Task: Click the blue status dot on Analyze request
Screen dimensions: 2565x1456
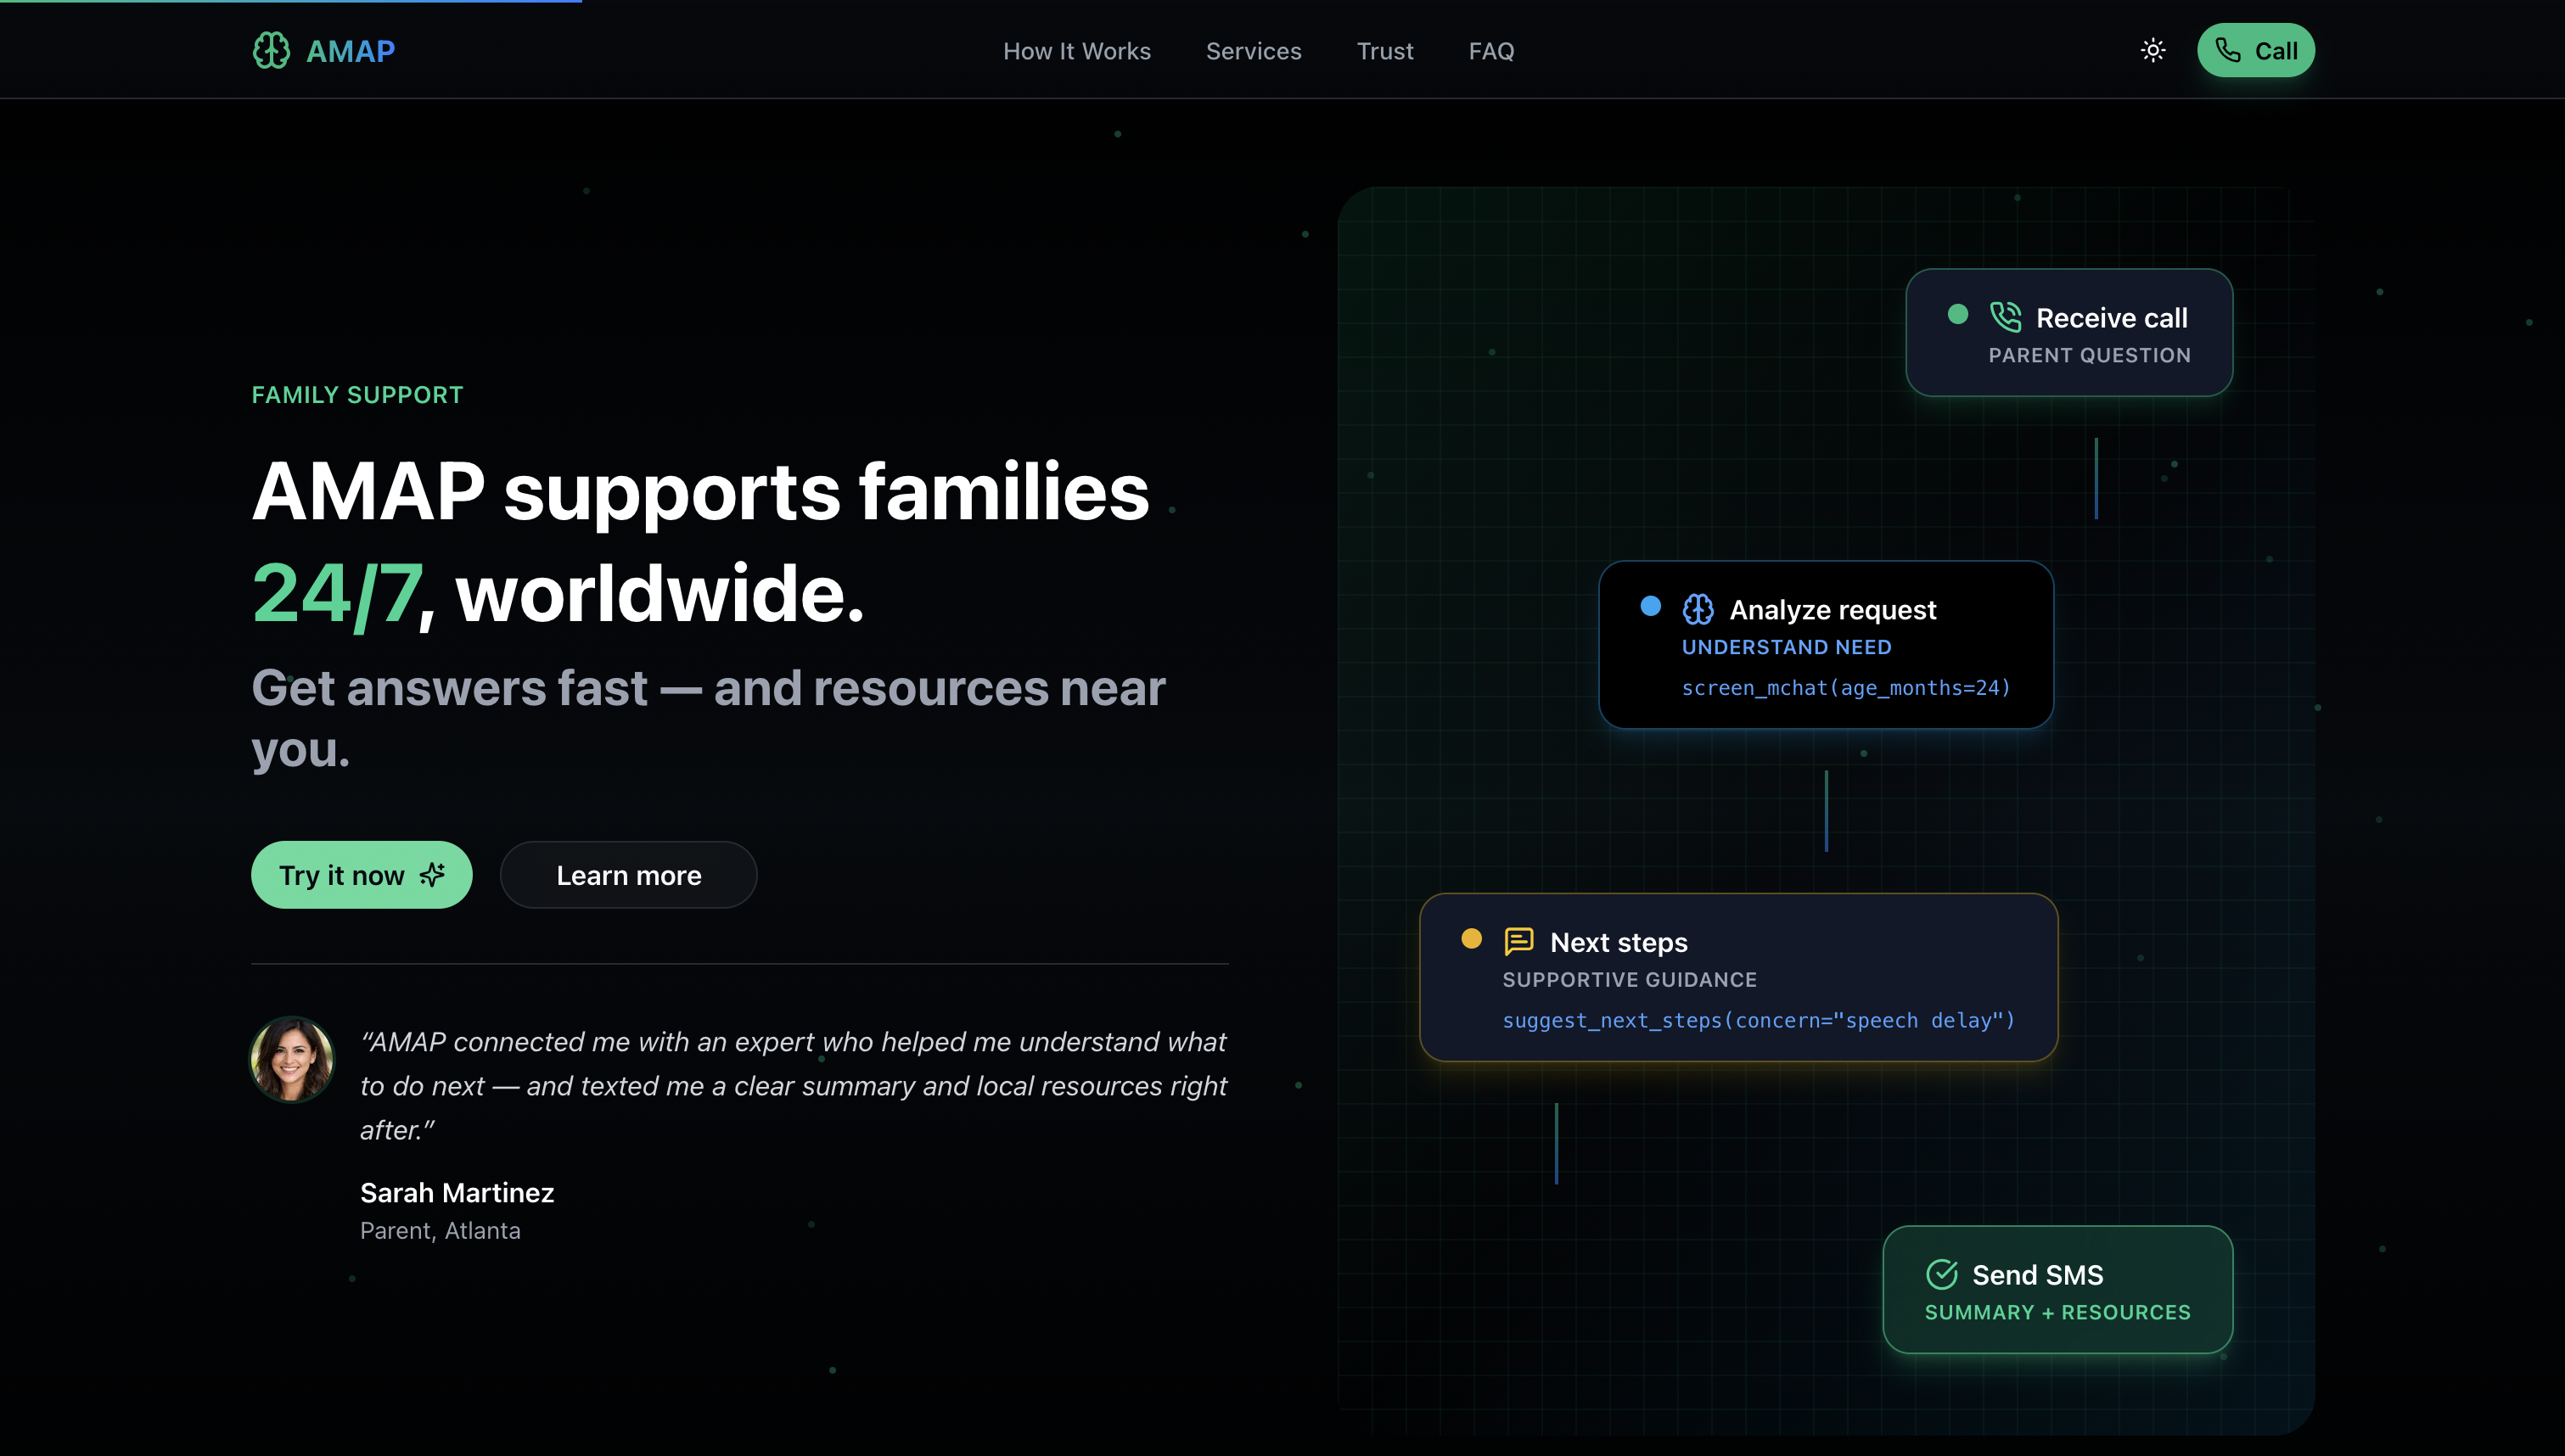Action: (1651, 606)
